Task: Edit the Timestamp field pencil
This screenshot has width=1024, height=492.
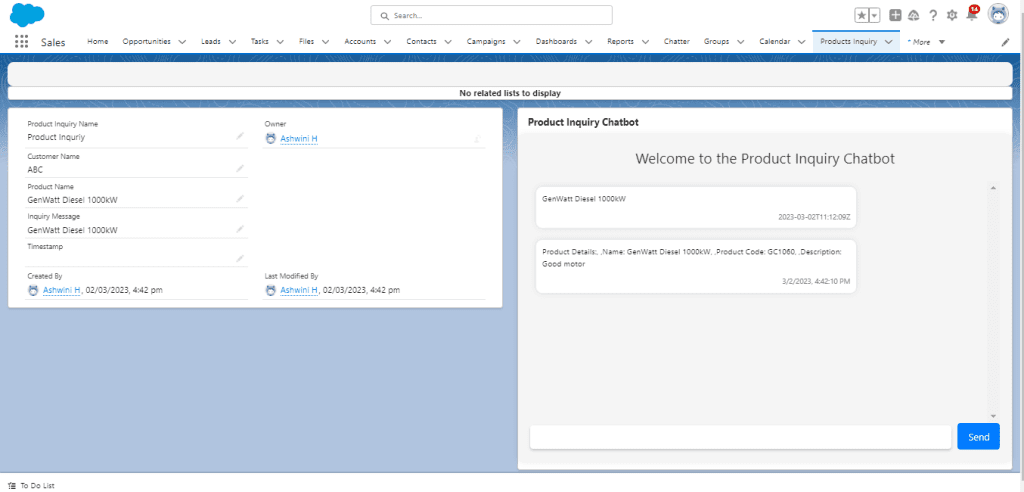Action: 240,259
